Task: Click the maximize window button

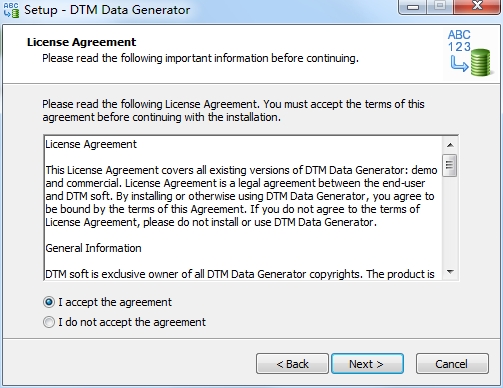Action: [x=440, y=7]
